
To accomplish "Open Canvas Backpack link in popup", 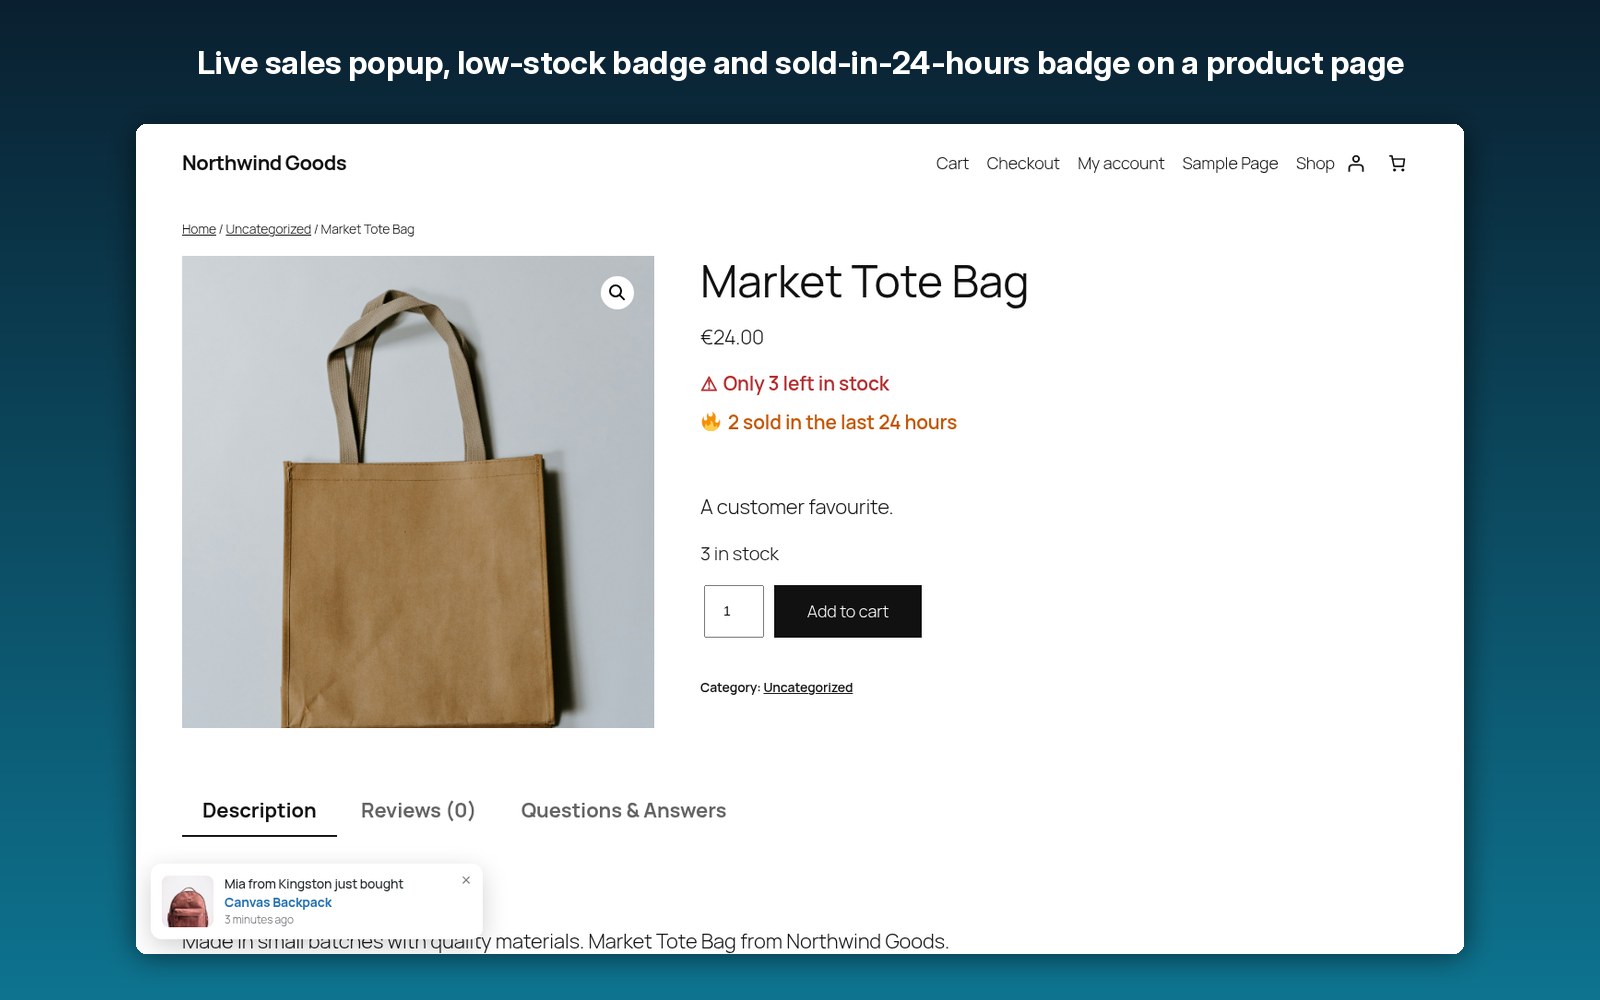I will click(x=278, y=902).
